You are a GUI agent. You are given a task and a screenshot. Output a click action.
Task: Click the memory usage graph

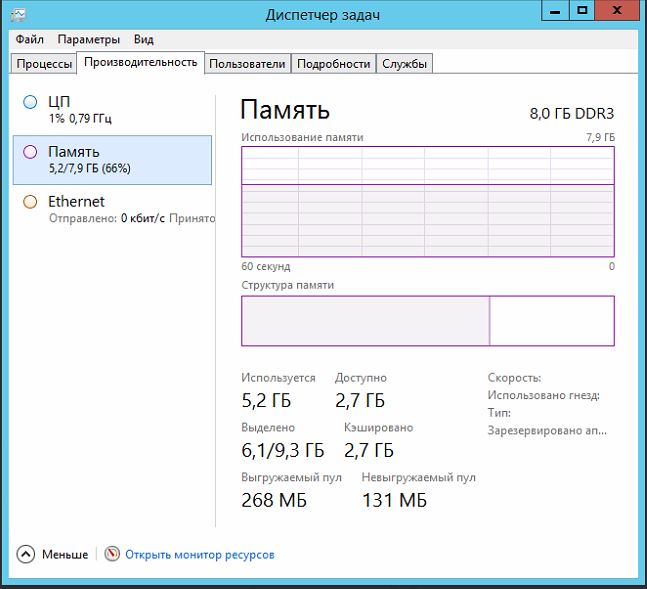click(x=427, y=201)
